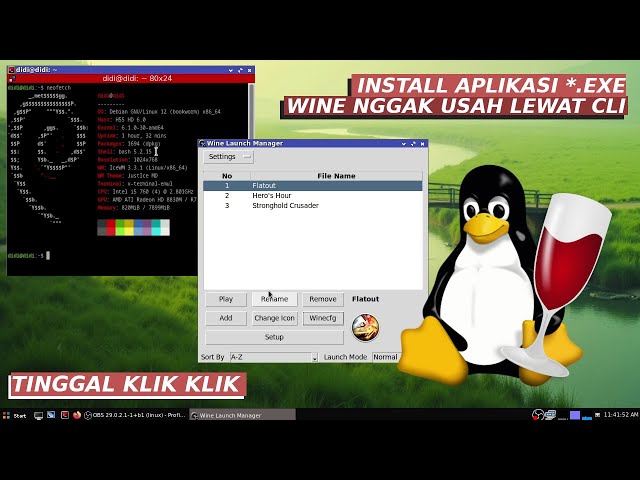Select the Hero's Hour row
The width and height of the screenshot is (640, 480).
tap(313, 196)
